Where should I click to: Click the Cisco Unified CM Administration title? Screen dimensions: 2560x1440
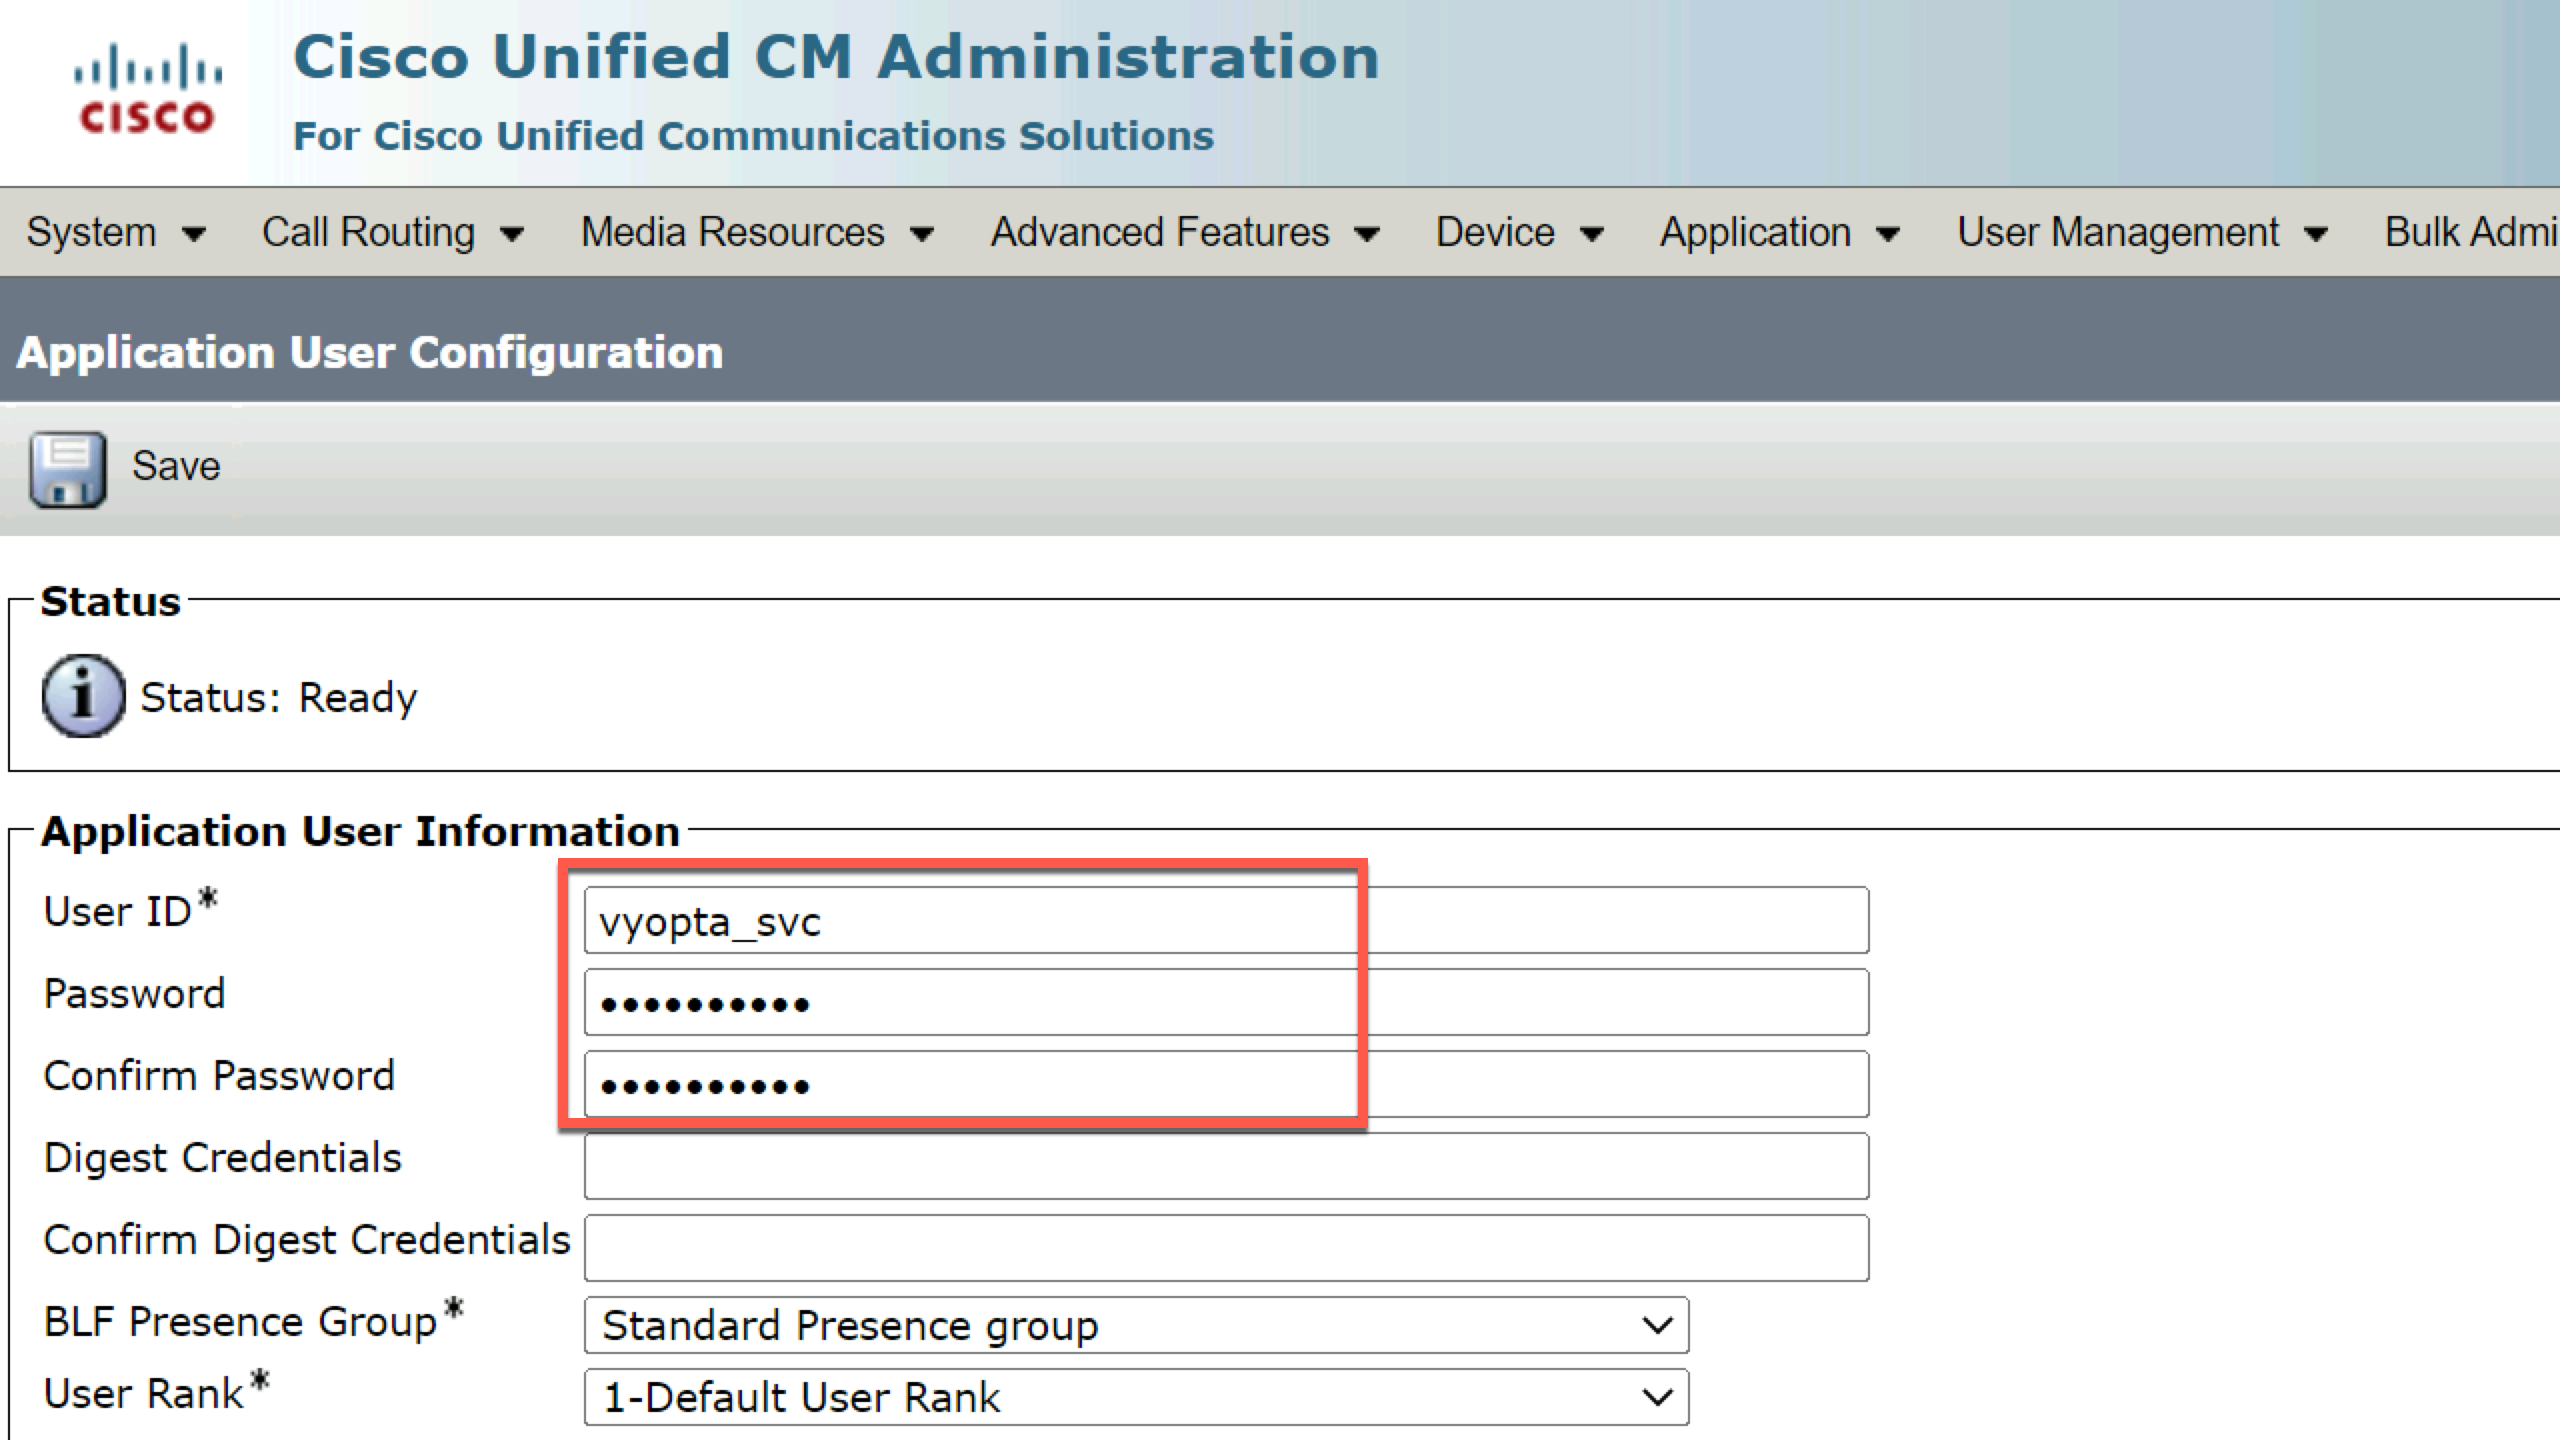tap(836, 56)
